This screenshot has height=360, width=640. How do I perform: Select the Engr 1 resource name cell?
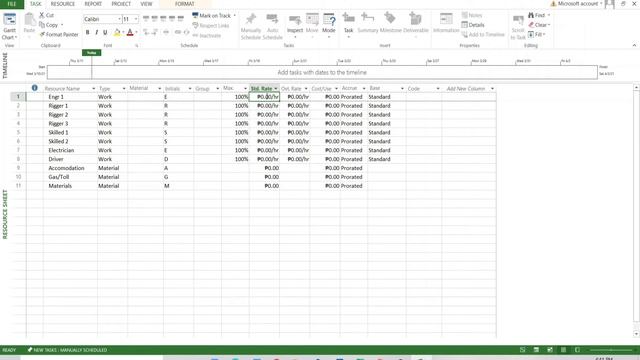[x=70, y=97]
